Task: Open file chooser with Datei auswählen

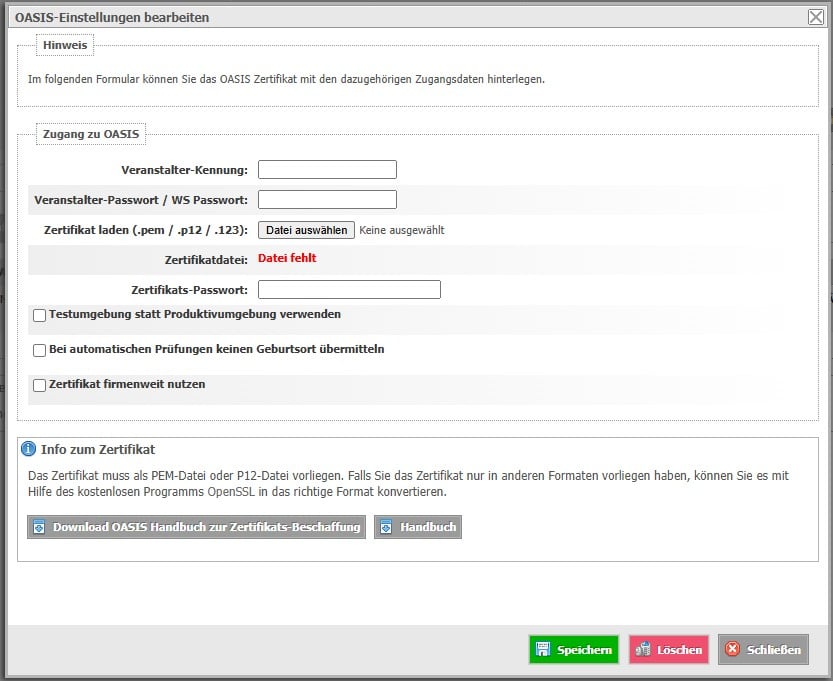Action: [x=307, y=230]
